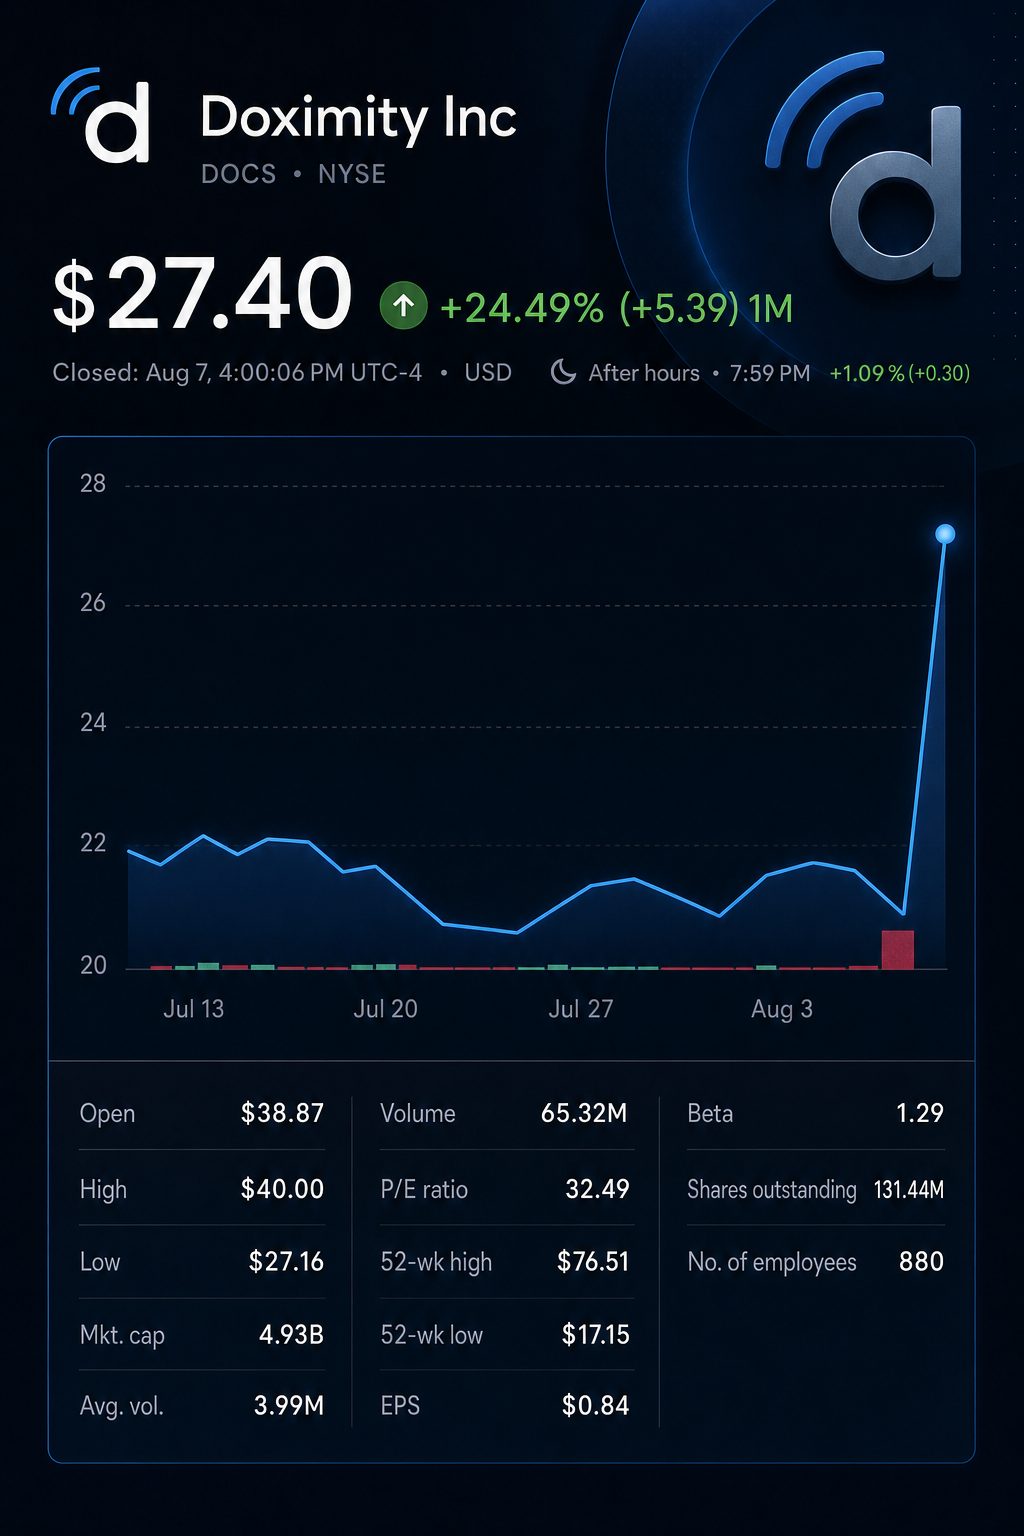Click the Doximity Inc company title
Screen dimensions: 1024x1536
[x=358, y=117]
